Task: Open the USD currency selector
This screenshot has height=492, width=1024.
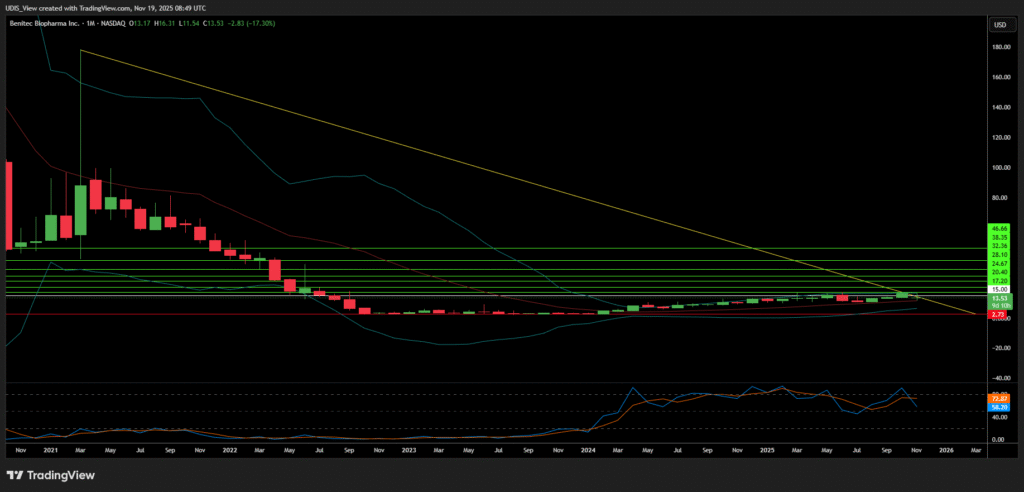Action: click(x=998, y=24)
